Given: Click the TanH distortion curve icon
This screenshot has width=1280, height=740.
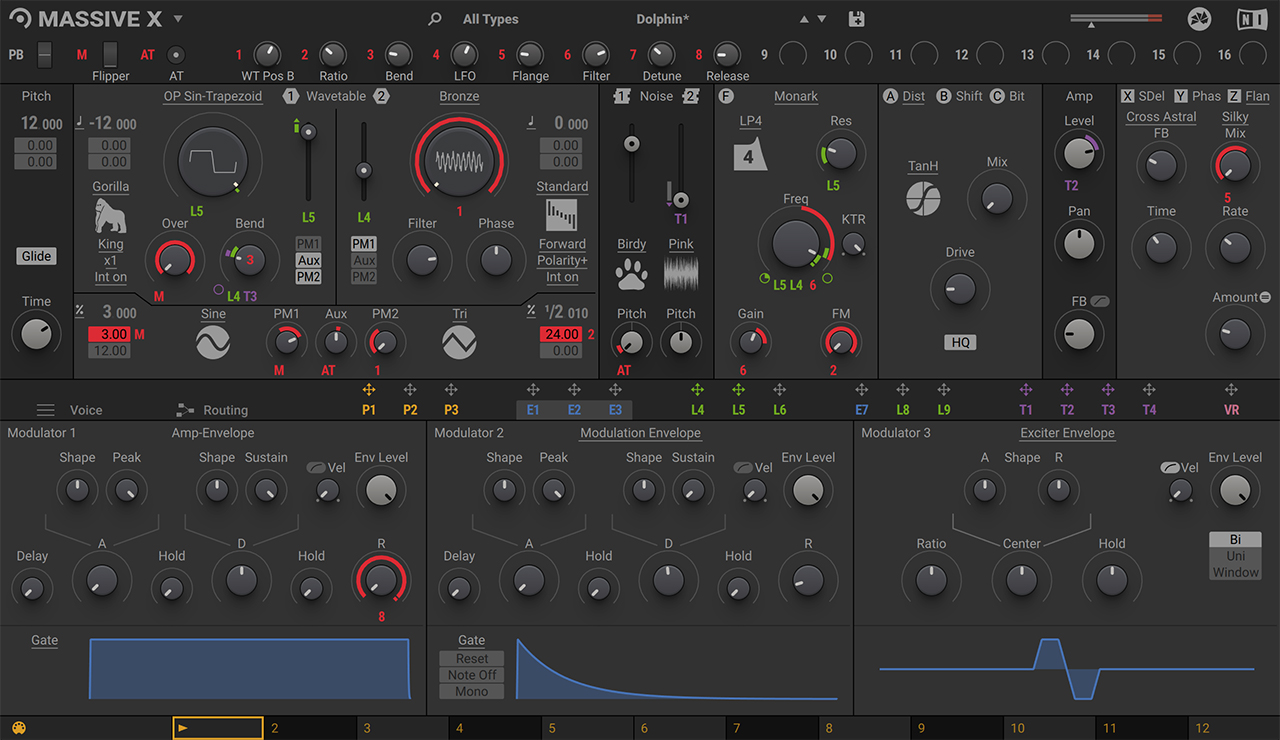Looking at the screenshot, I should pyautogui.click(x=923, y=197).
